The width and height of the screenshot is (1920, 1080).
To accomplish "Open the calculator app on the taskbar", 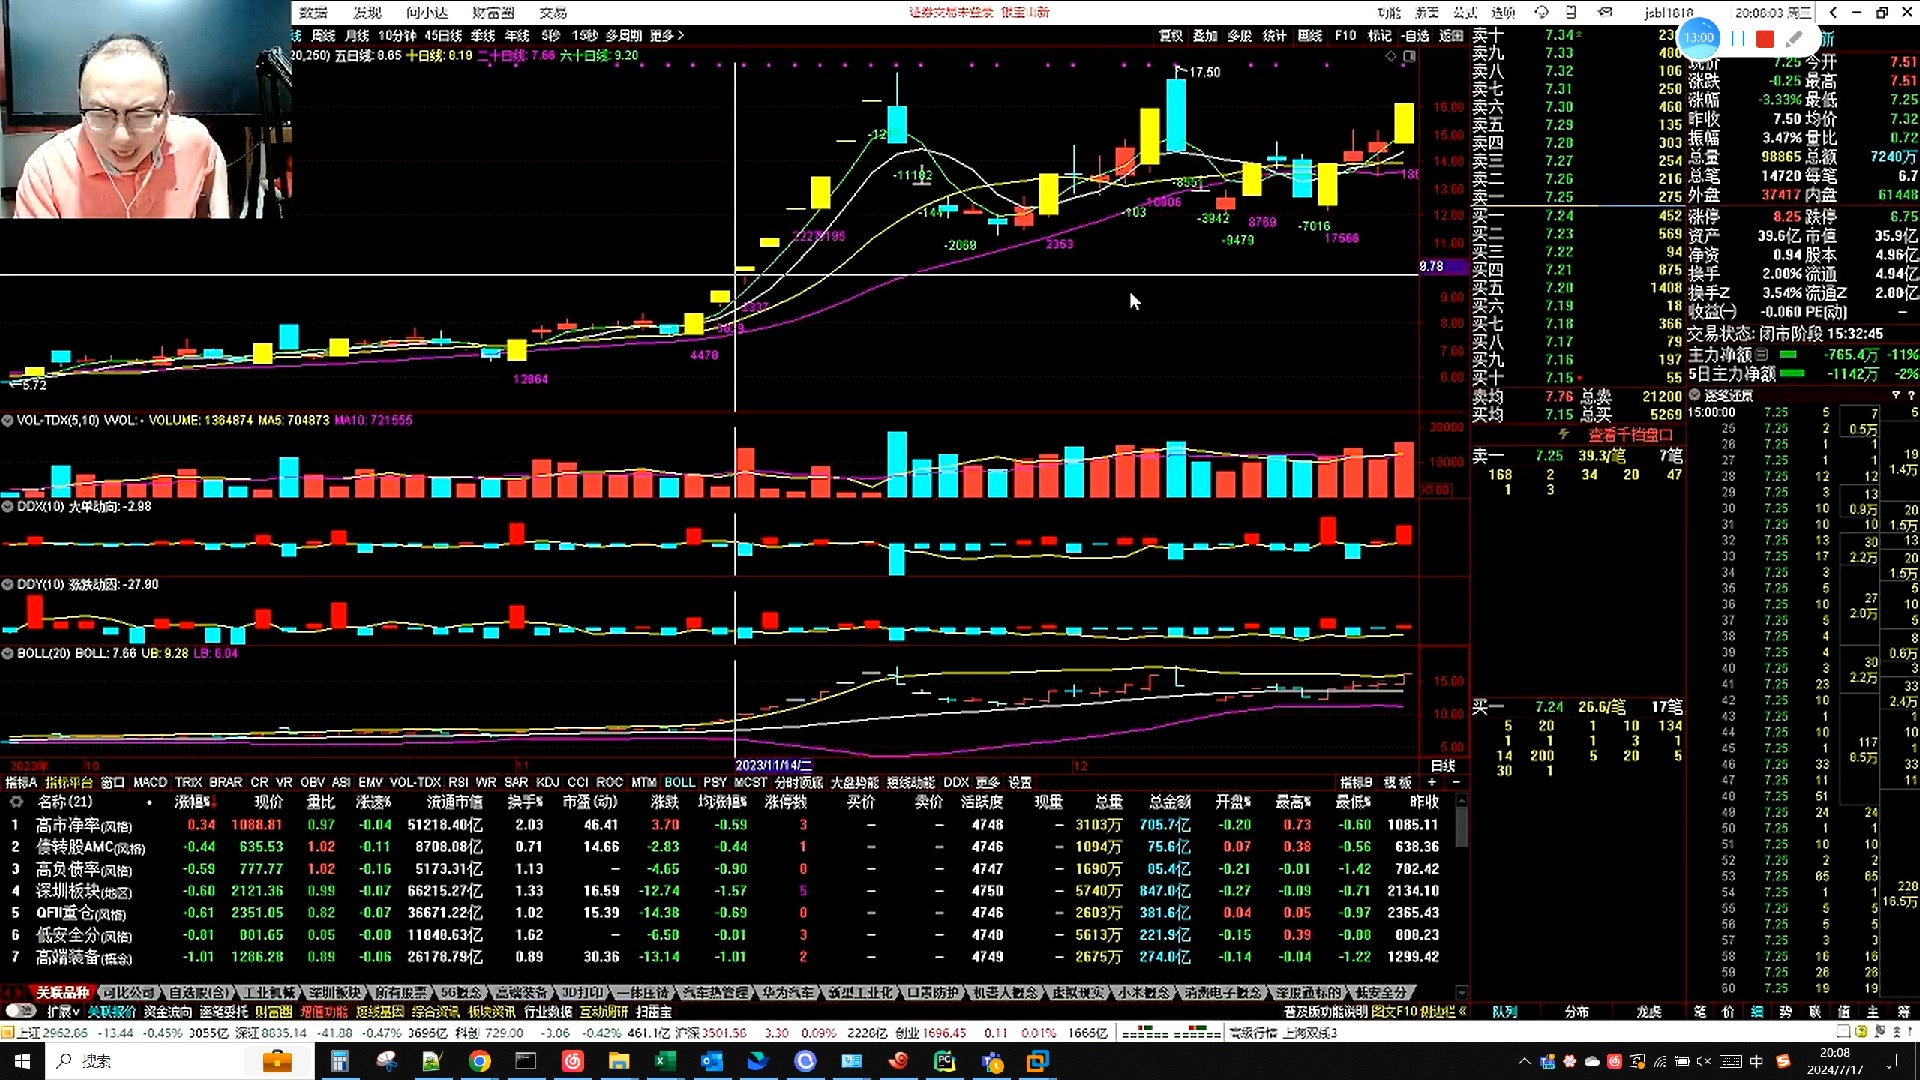I will pos(340,1061).
